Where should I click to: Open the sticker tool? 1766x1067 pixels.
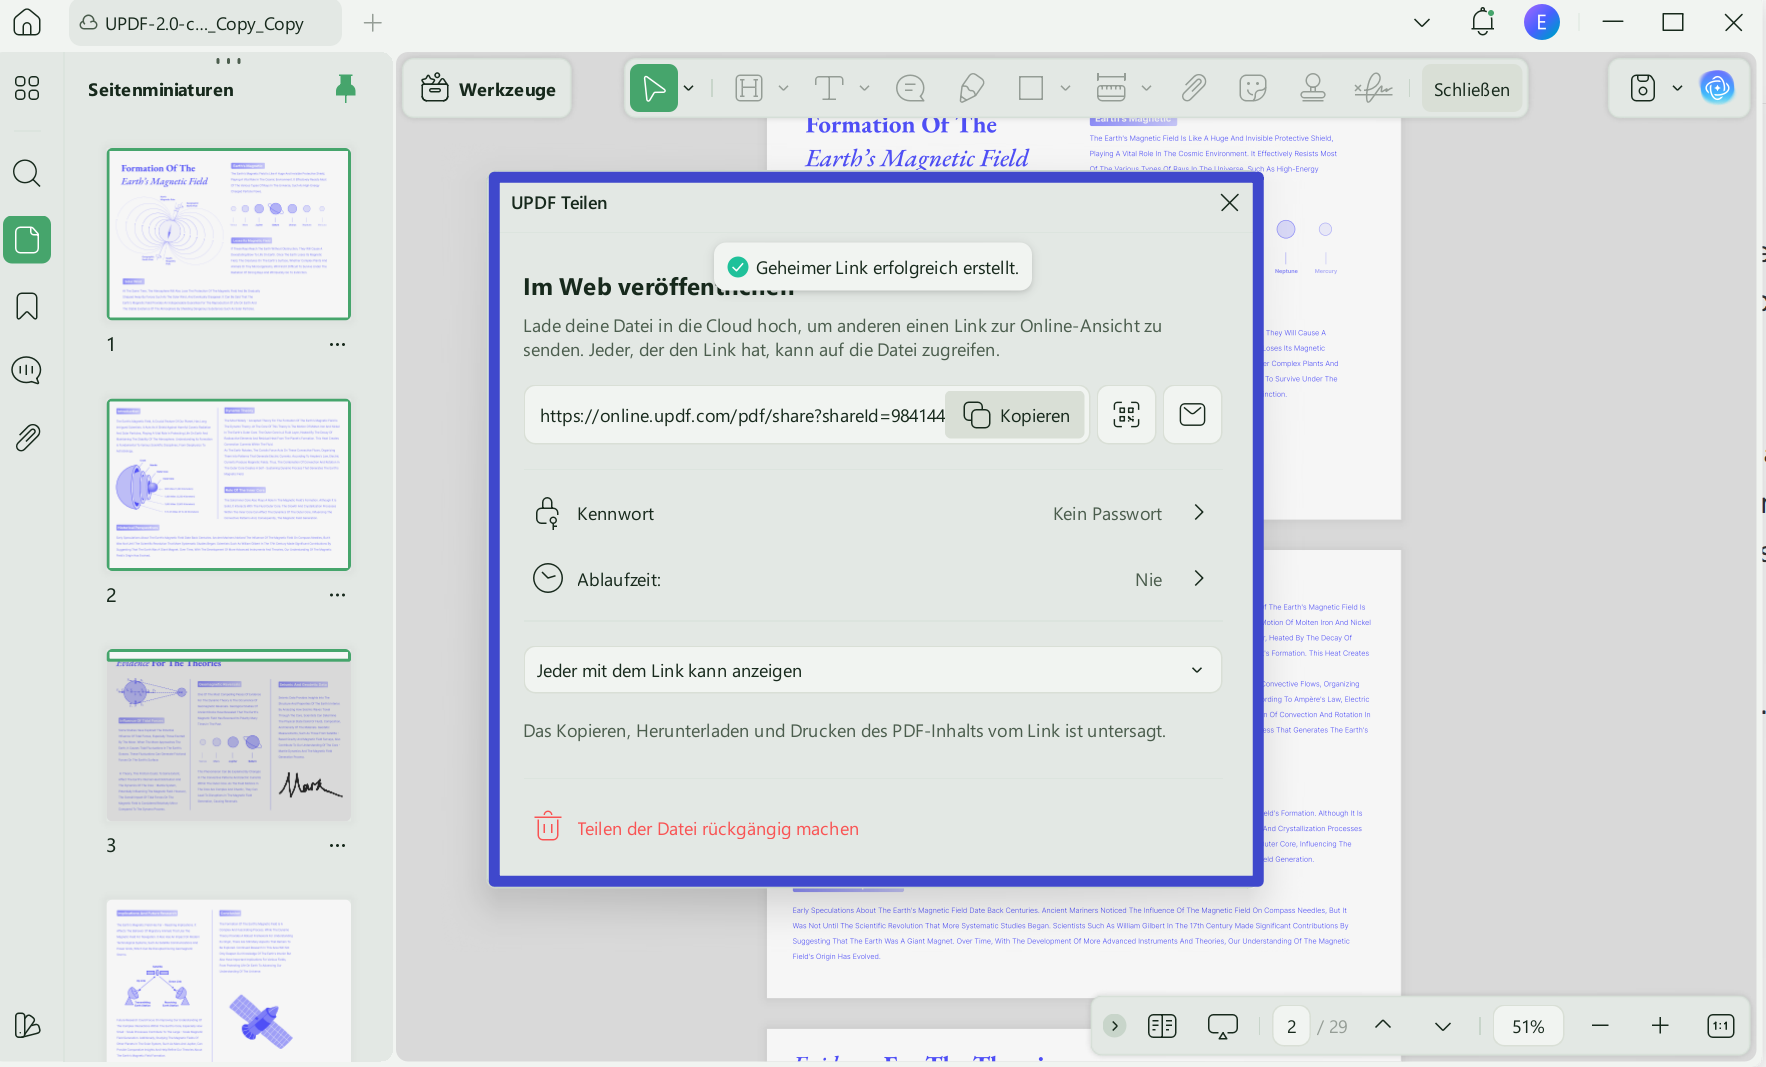click(x=1253, y=89)
